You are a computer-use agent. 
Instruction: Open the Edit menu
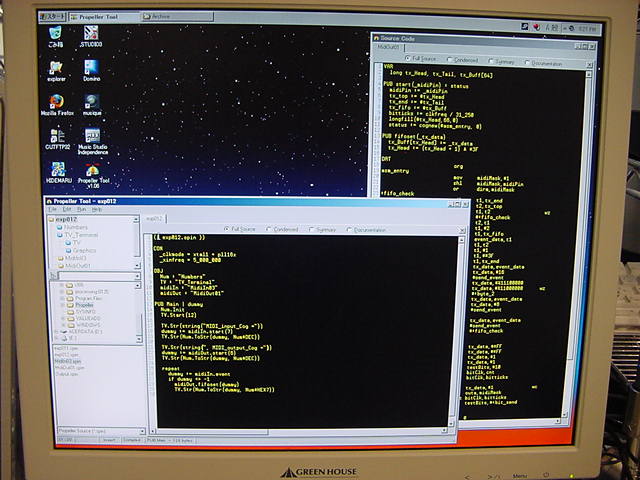click(x=67, y=209)
